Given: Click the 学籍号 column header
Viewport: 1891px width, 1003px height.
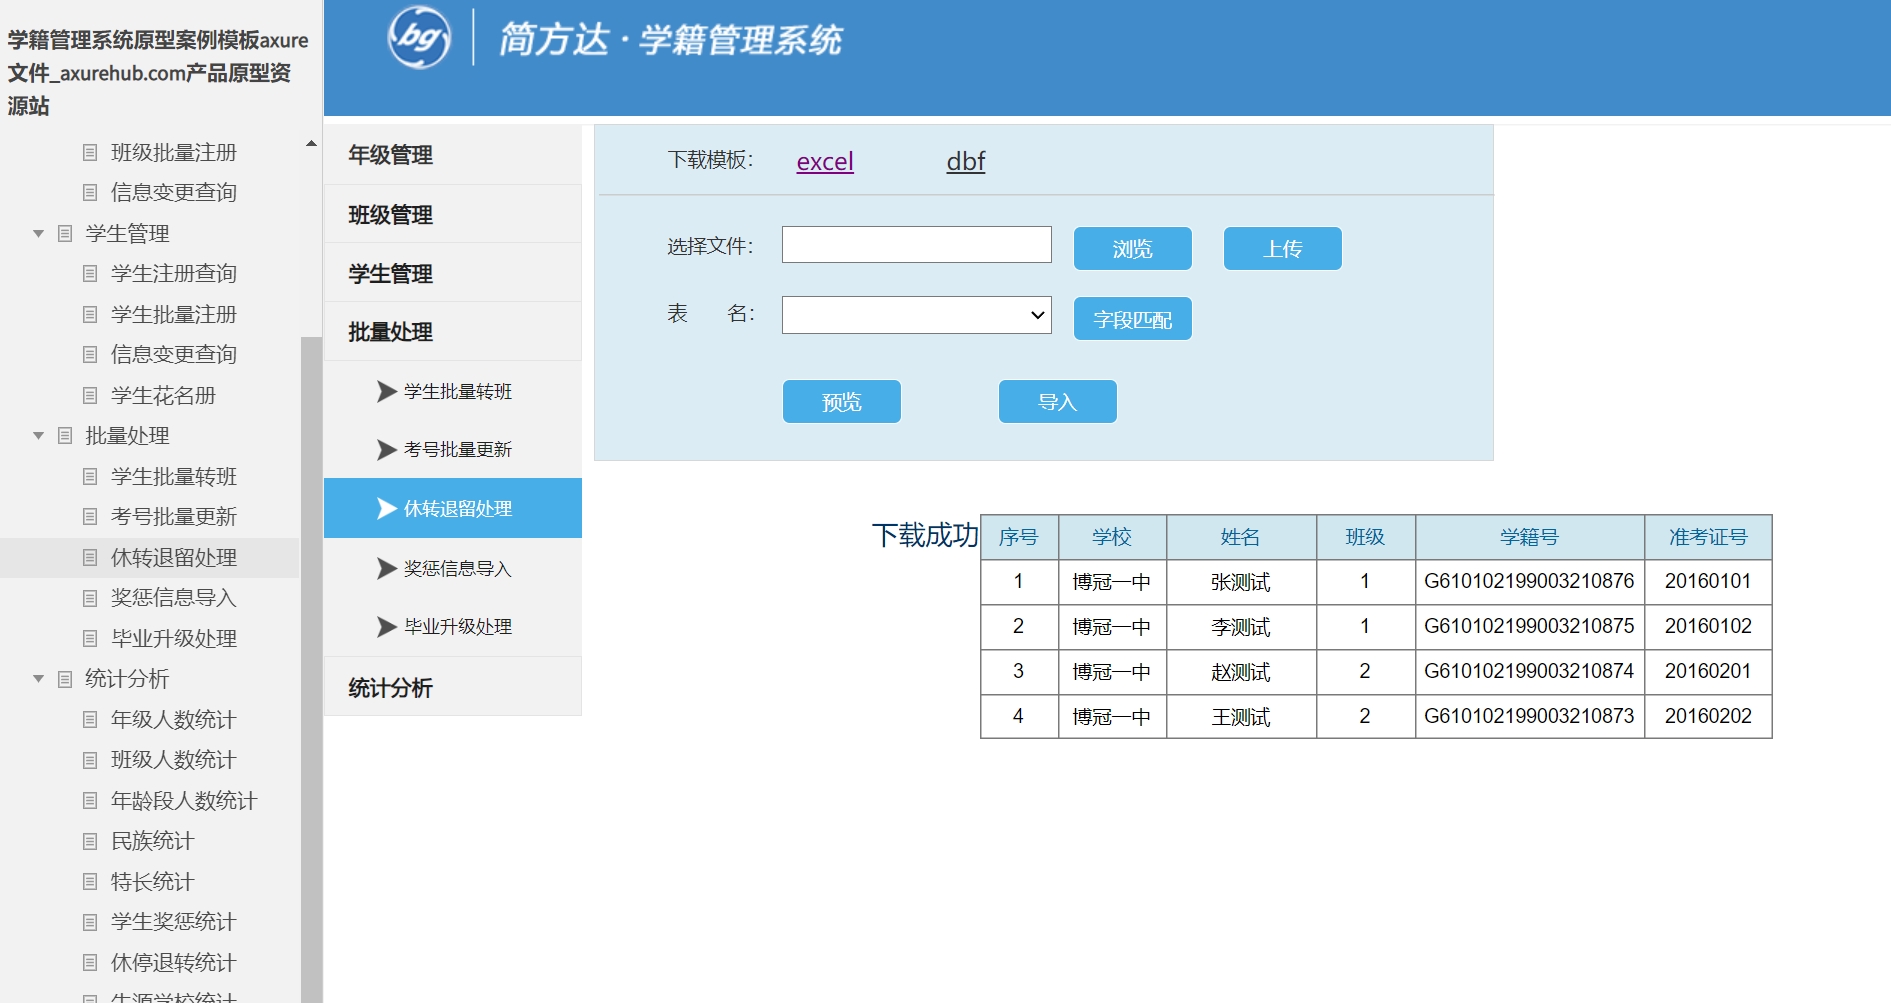Looking at the screenshot, I should [1529, 537].
